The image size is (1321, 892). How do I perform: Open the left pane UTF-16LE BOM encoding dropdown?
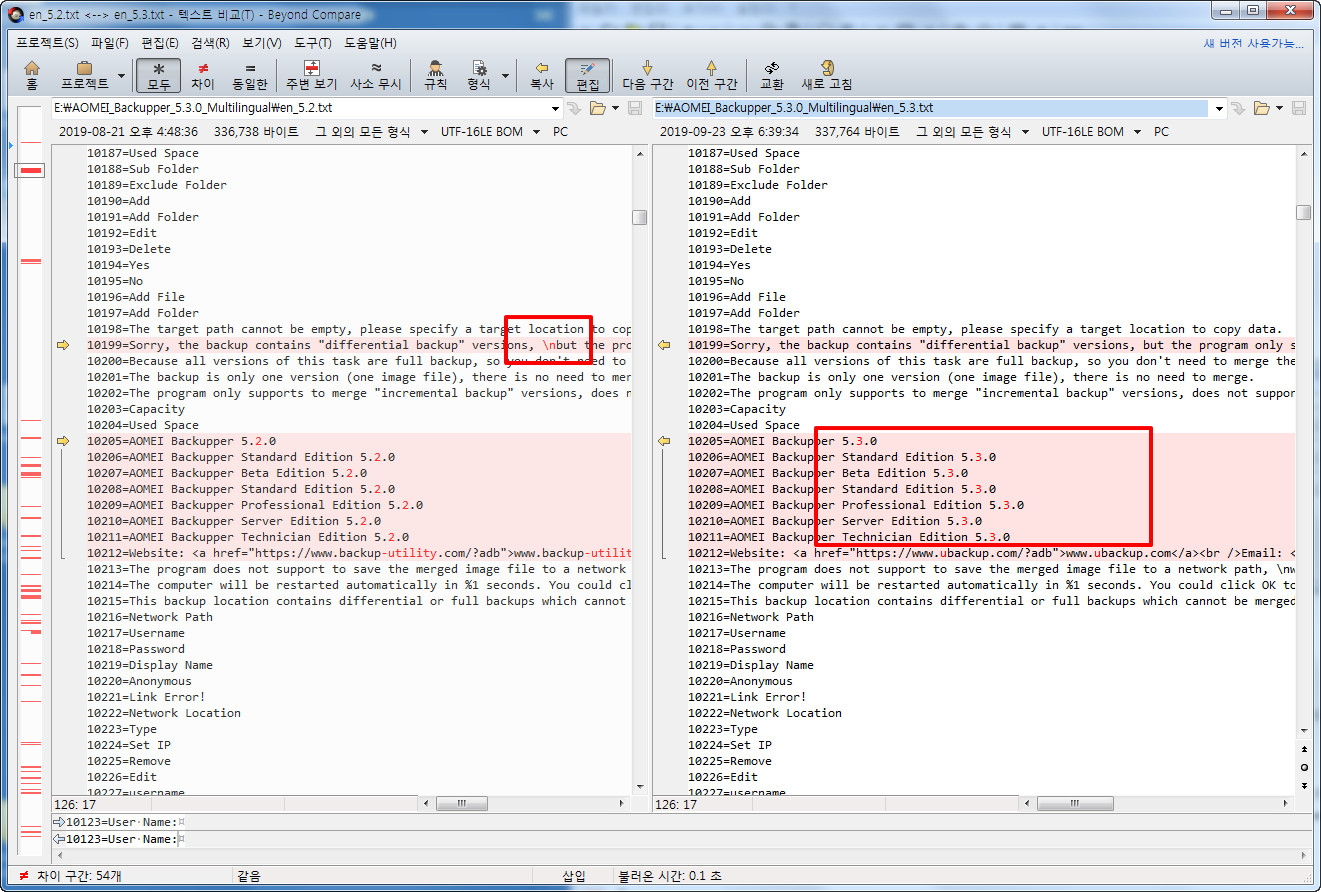pos(490,132)
